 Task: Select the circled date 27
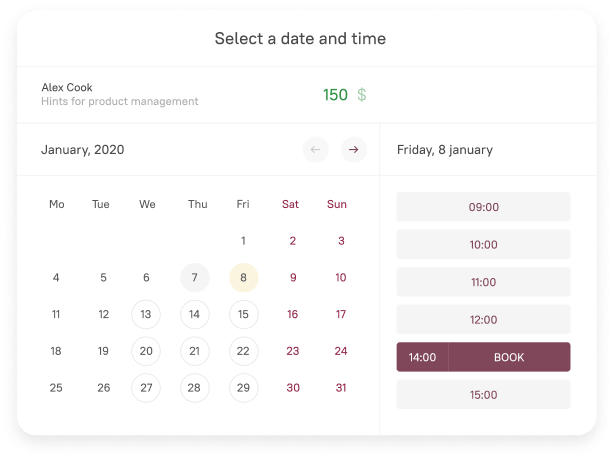146,388
